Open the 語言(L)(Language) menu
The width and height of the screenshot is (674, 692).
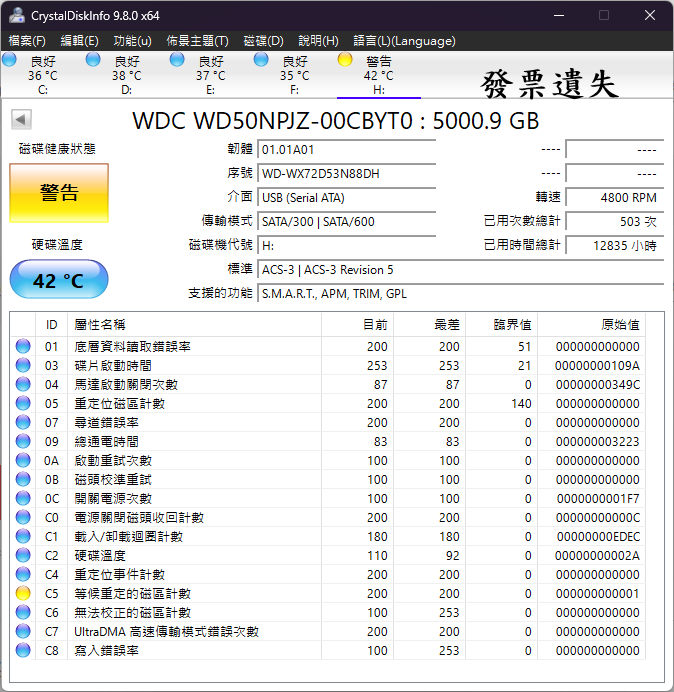pyautogui.click(x=404, y=41)
